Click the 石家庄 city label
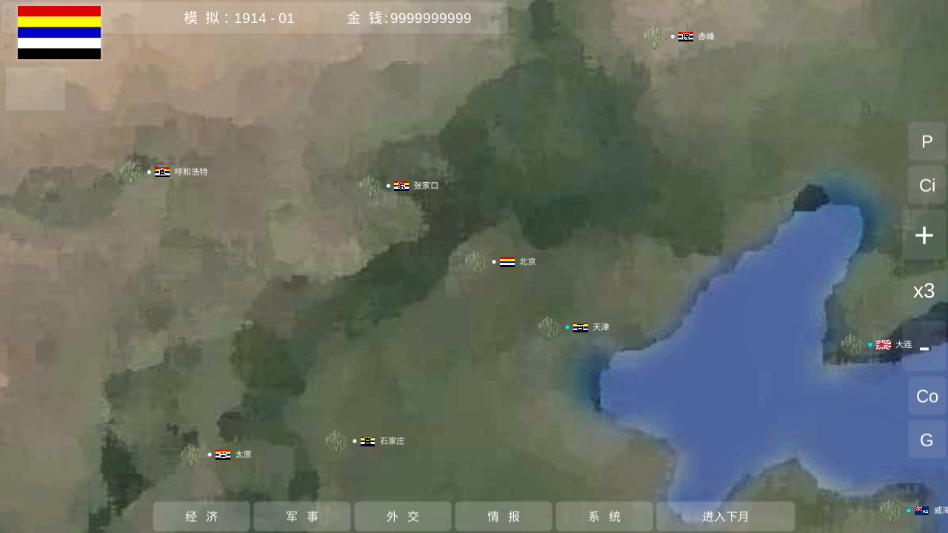The width and height of the screenshot is (948, 533). pos(392,441)
